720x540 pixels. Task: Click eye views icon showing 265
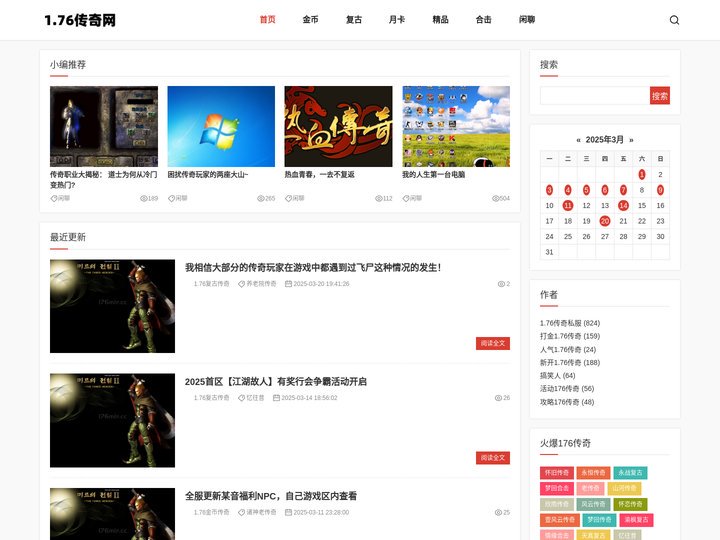click(x=261, y=198)
